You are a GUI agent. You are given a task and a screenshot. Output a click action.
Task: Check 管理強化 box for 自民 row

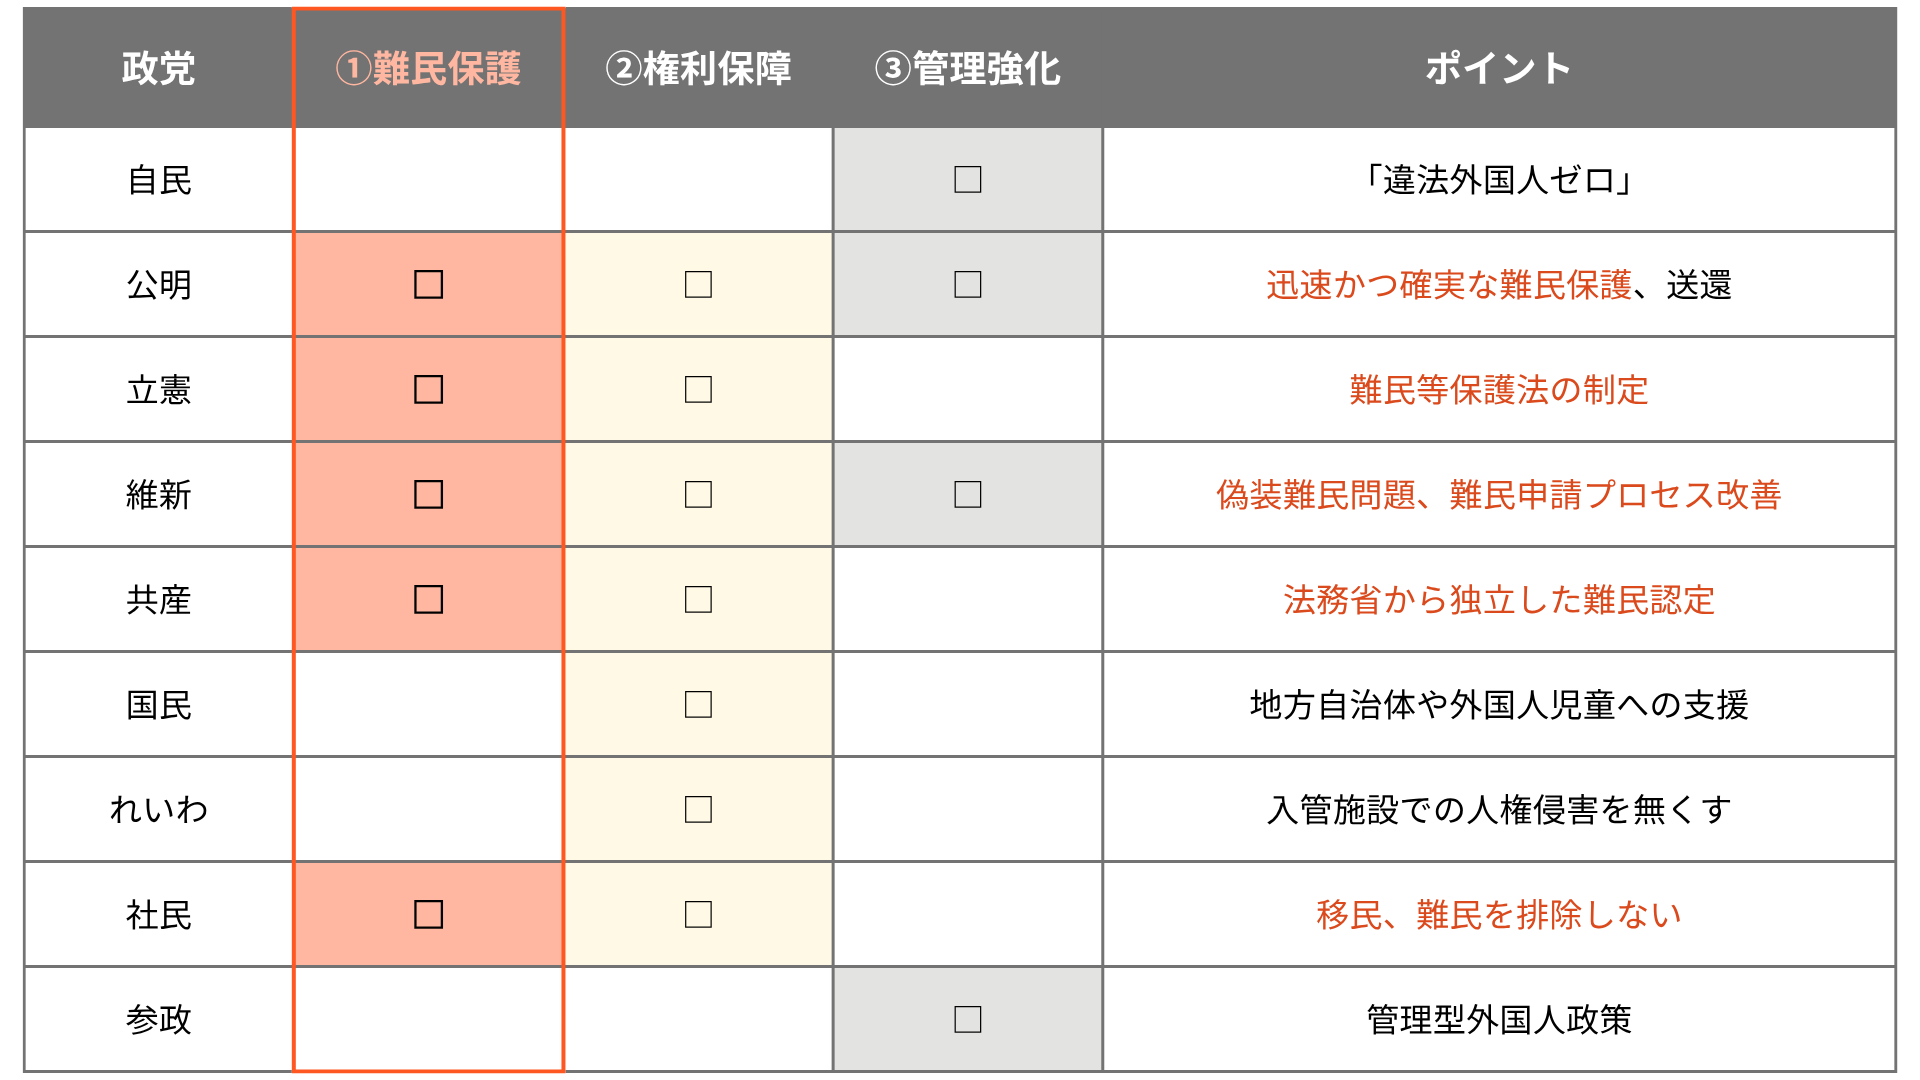pyautogui.click(x=968, y=180)
